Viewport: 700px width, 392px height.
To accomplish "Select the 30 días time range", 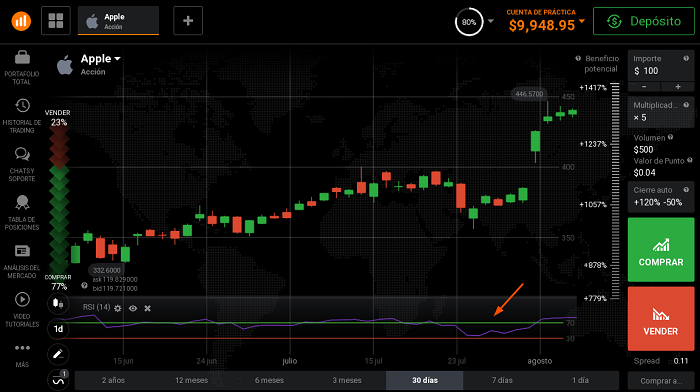I will coord(425,380).
